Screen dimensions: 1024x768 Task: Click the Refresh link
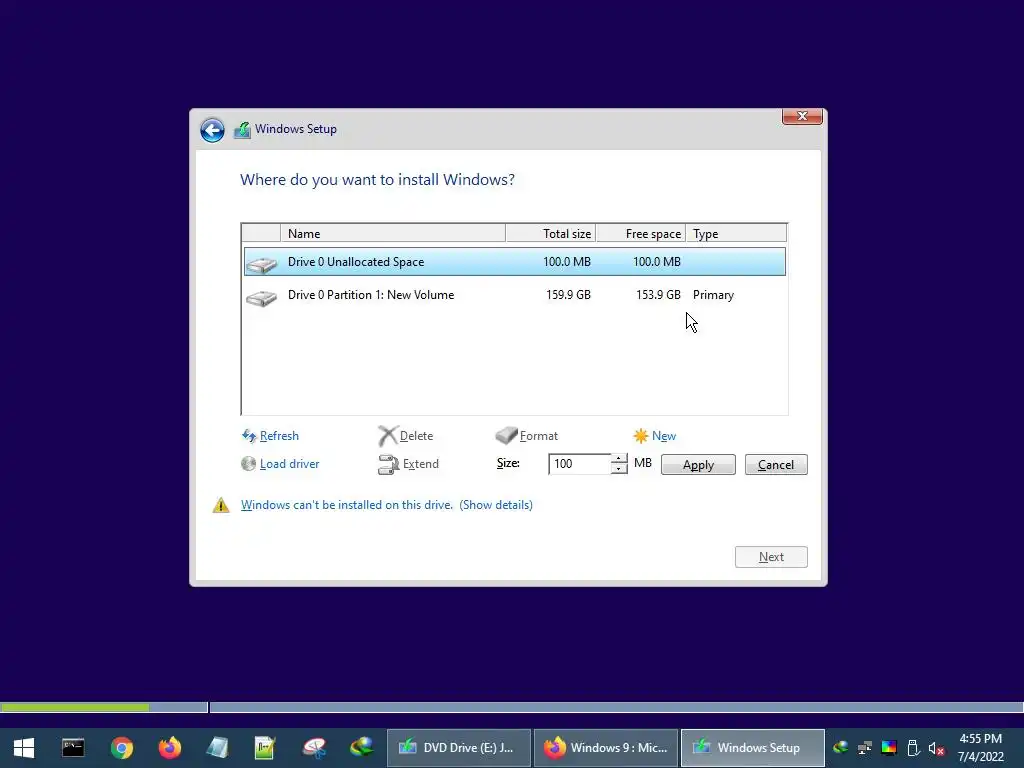279,436
